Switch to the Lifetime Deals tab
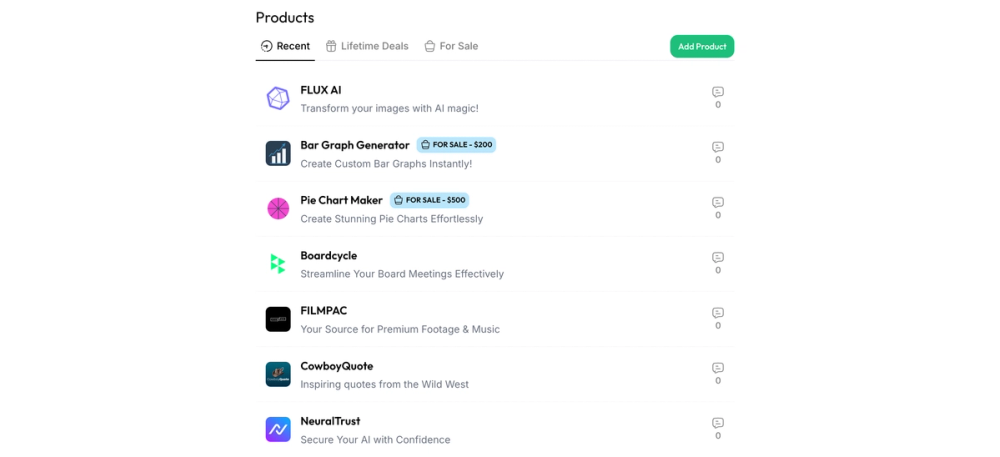The height and width of the screenshot is (457, 1000). pyautogui.click(x=367, y=47)
